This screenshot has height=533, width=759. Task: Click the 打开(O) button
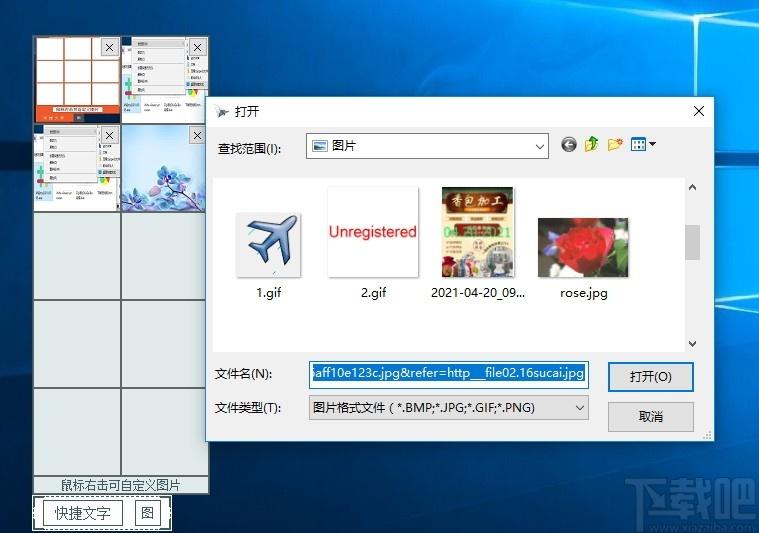point(651,377)
